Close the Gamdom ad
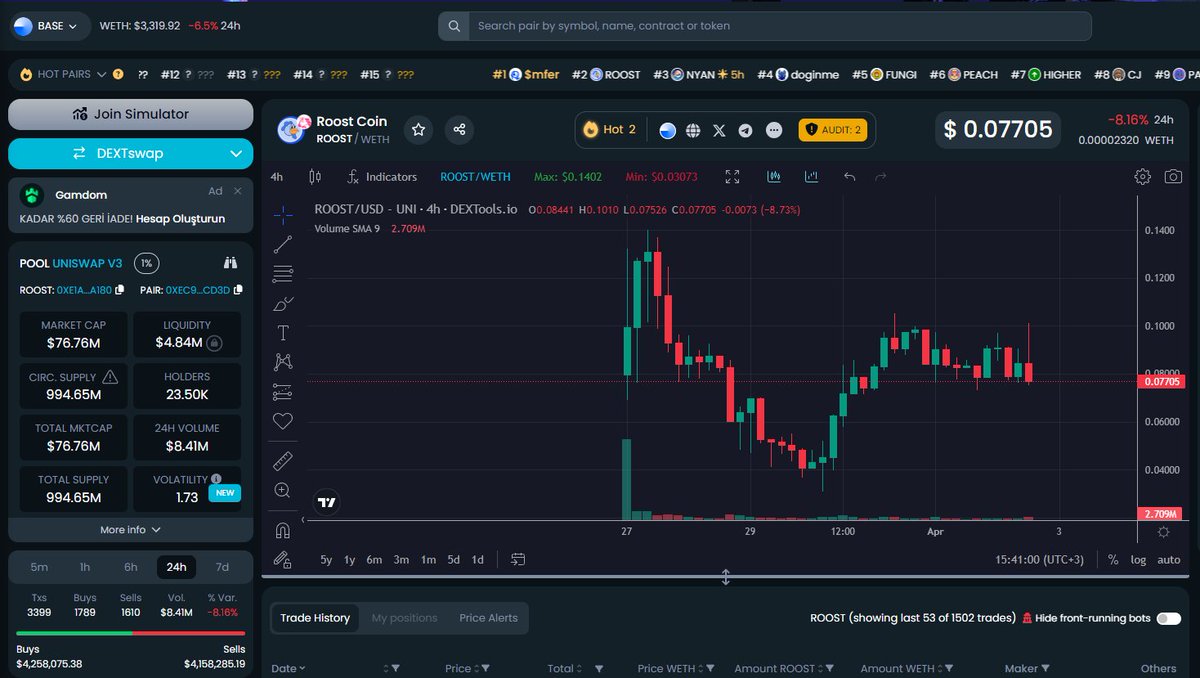 tap(238, 191)
